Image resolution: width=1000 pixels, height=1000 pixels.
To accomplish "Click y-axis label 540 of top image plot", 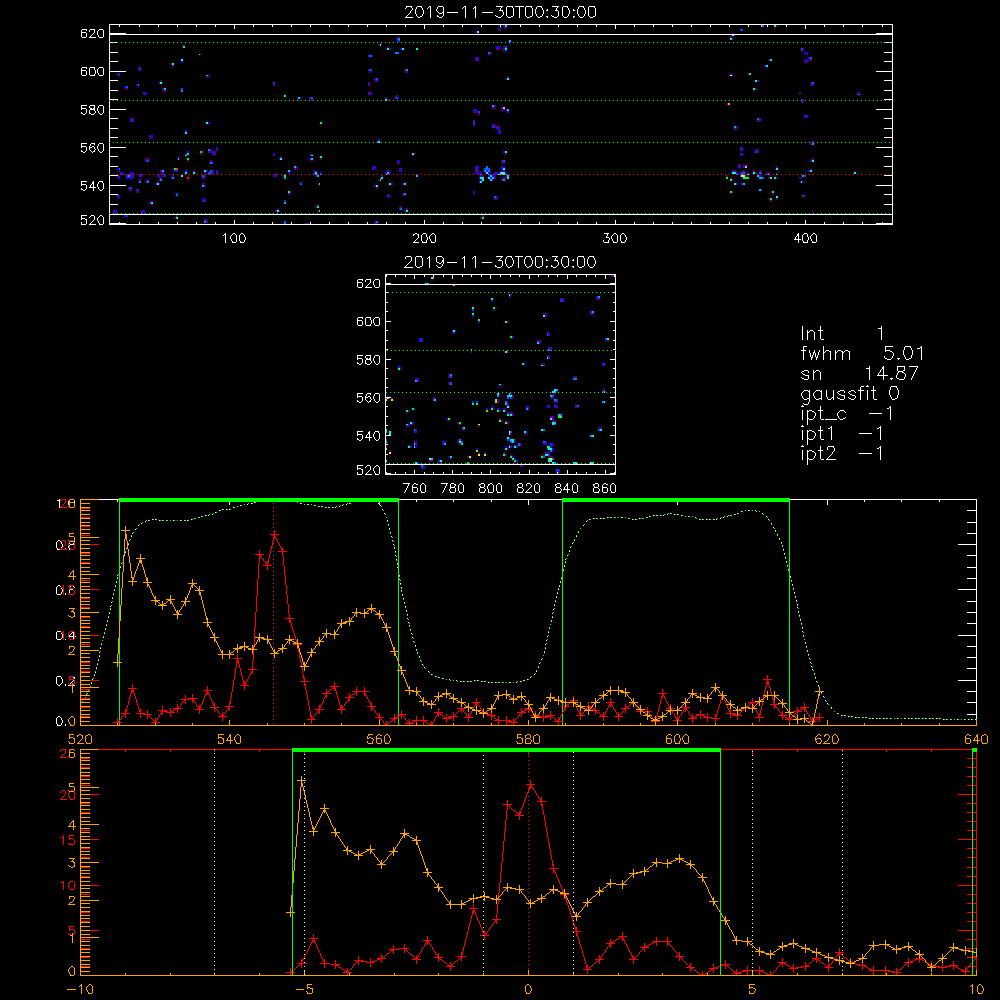I will coord(92,186).
